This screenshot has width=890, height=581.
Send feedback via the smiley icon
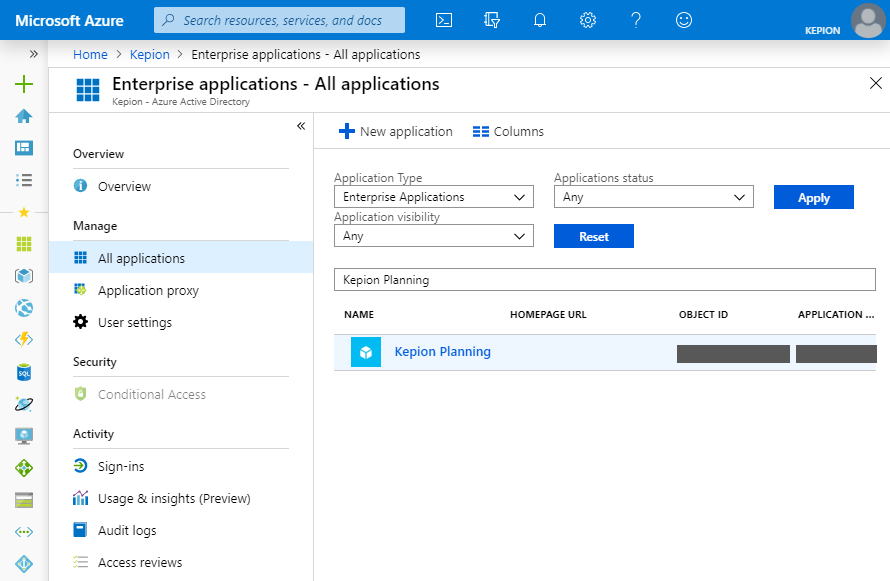click(684, 20)
